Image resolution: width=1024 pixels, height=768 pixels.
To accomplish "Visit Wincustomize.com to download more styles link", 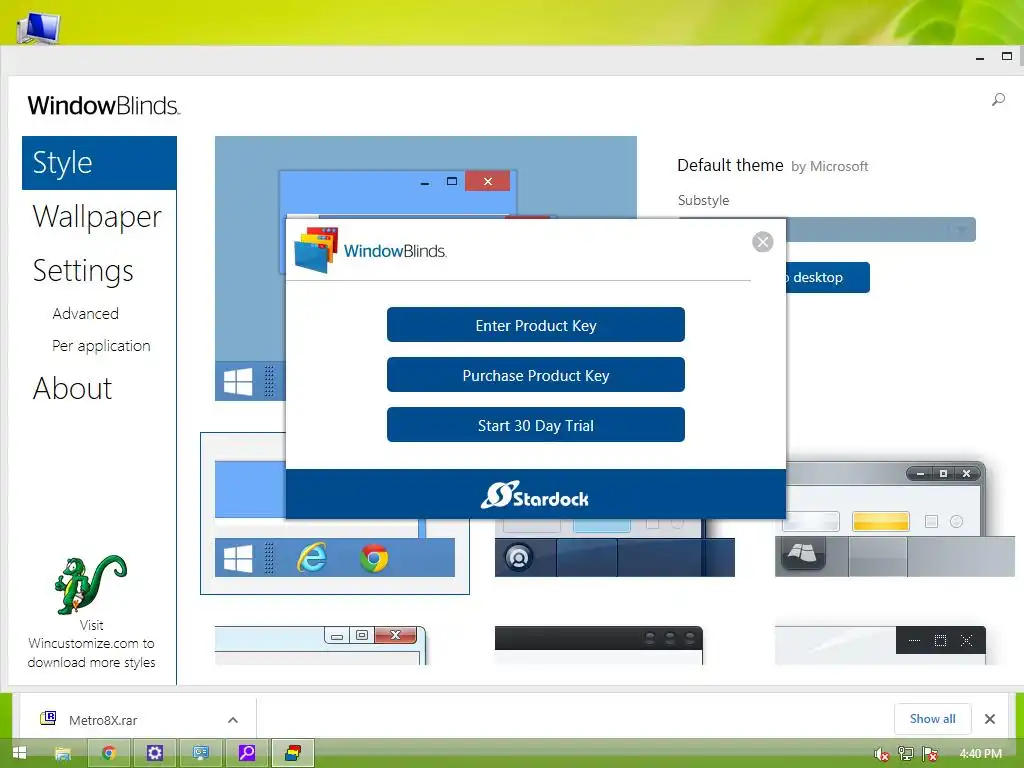I will pyautogui.click(x=91, y=644).
